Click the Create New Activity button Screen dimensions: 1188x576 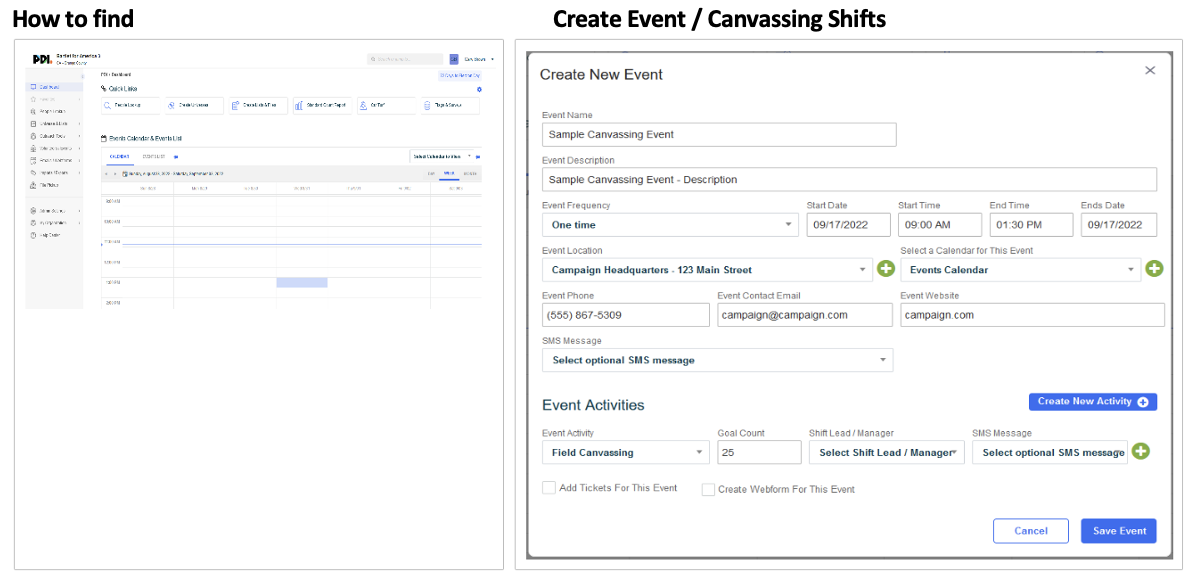tap(1092, 401)
